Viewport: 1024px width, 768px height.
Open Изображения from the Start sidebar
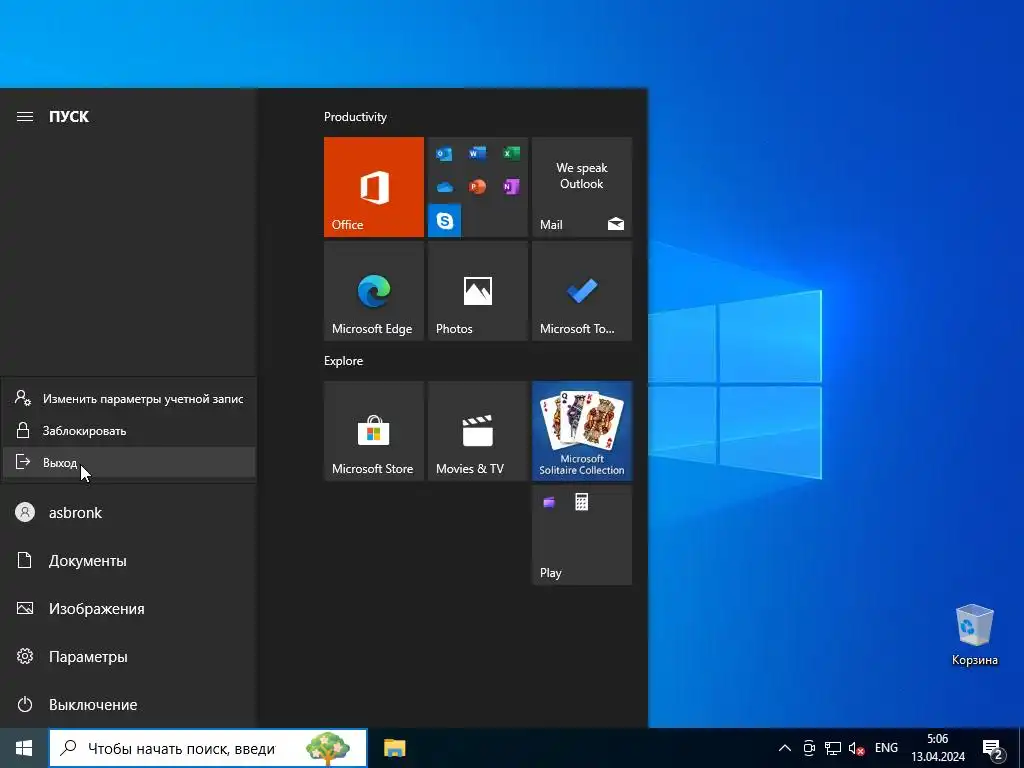point(128,609)
